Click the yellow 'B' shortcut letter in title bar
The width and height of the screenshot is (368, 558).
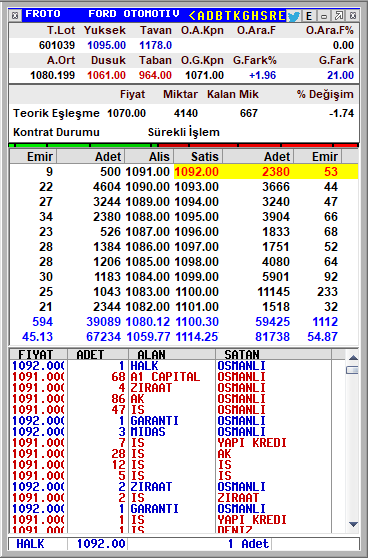click(x=219, y=16)
